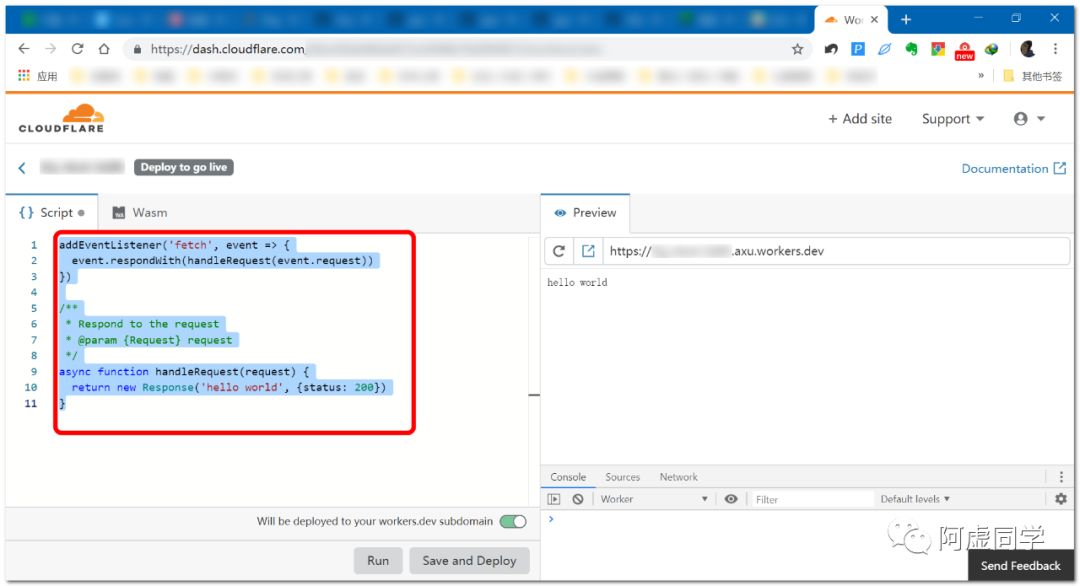
Task: Open the user account menu
Action: pos(1029,118)
